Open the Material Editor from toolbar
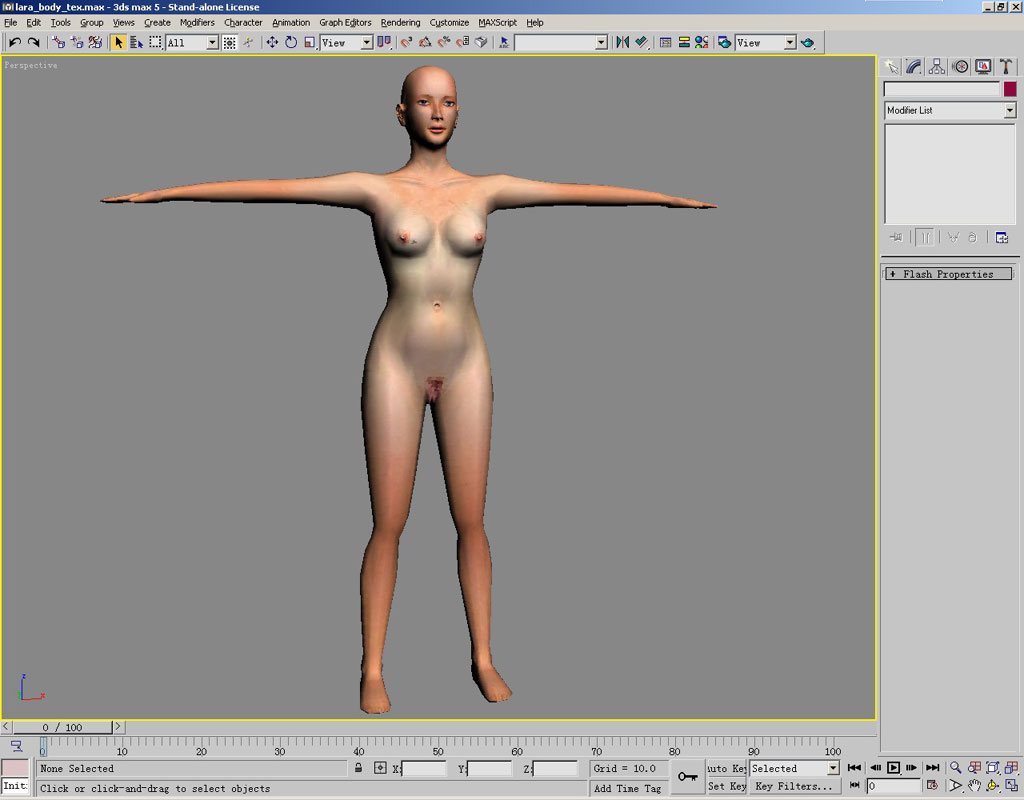 coord(701,42)
